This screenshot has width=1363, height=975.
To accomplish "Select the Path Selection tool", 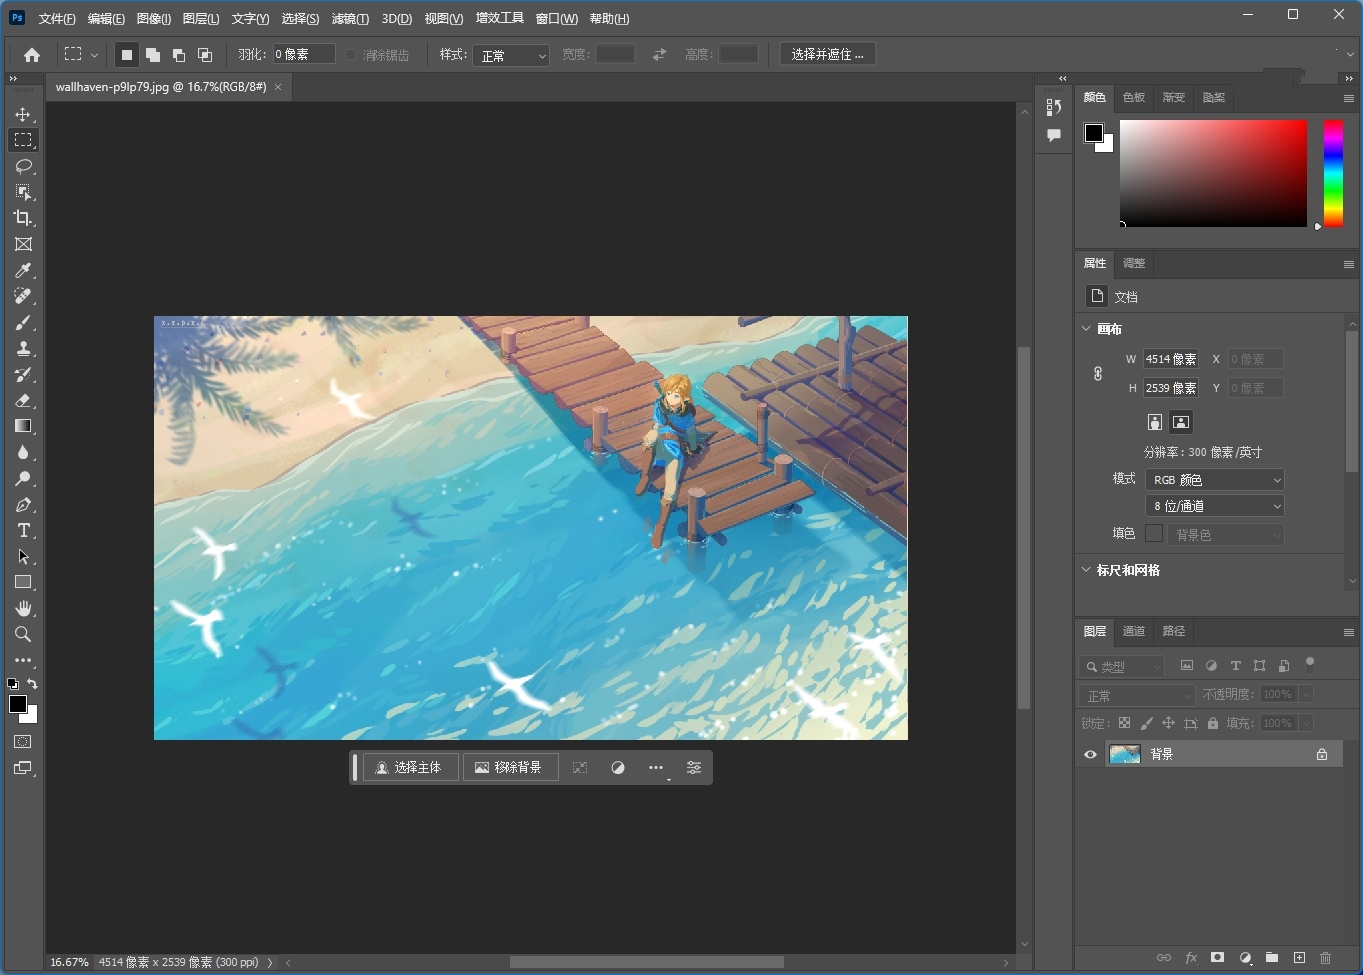I will (23, 556).
